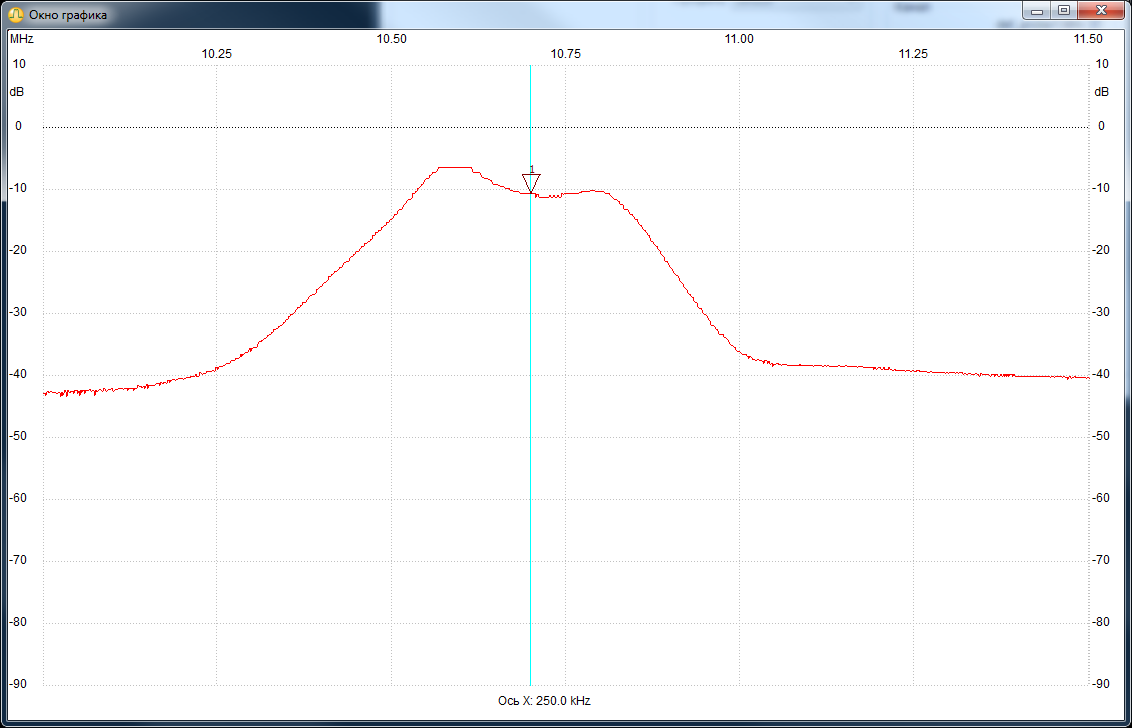Image resolution: width=1132 pixels, height=728 pixels.
Task: Click the 10.50 frequency axis label
Action: click(x=391, y=39)
